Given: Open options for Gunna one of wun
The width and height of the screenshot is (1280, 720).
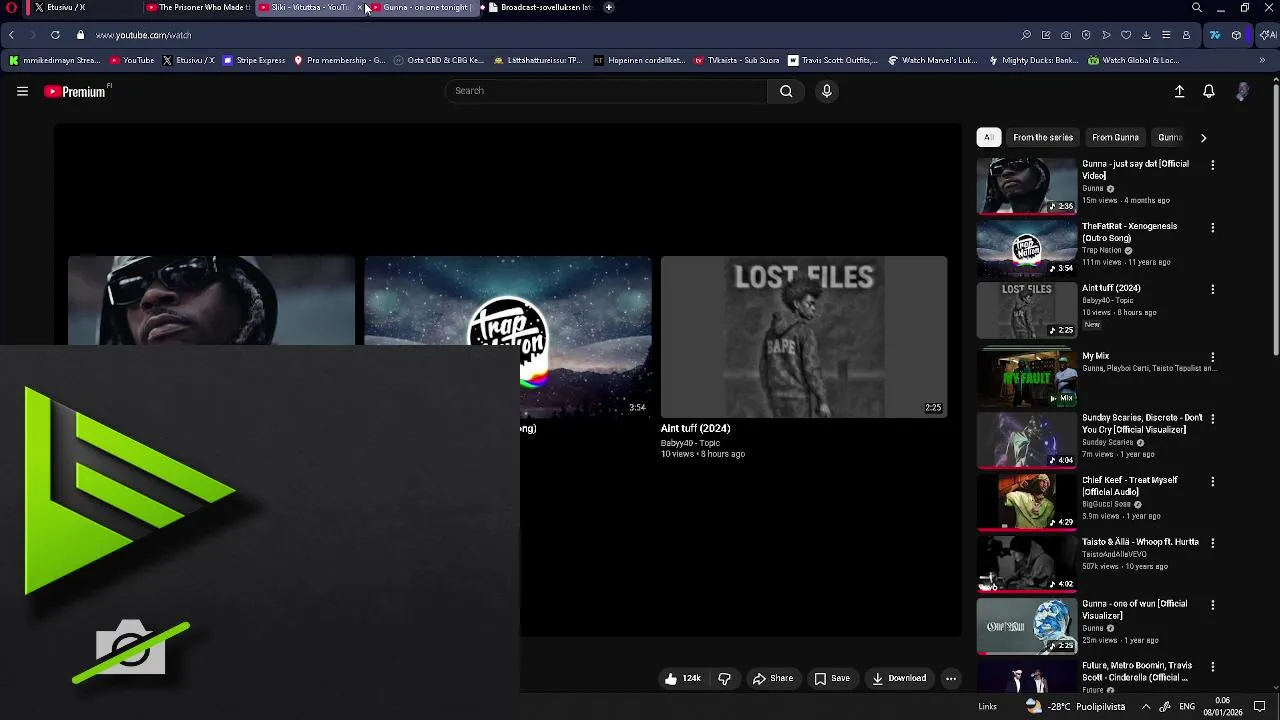Looking at the screenshot, I should pos(1213,605).
